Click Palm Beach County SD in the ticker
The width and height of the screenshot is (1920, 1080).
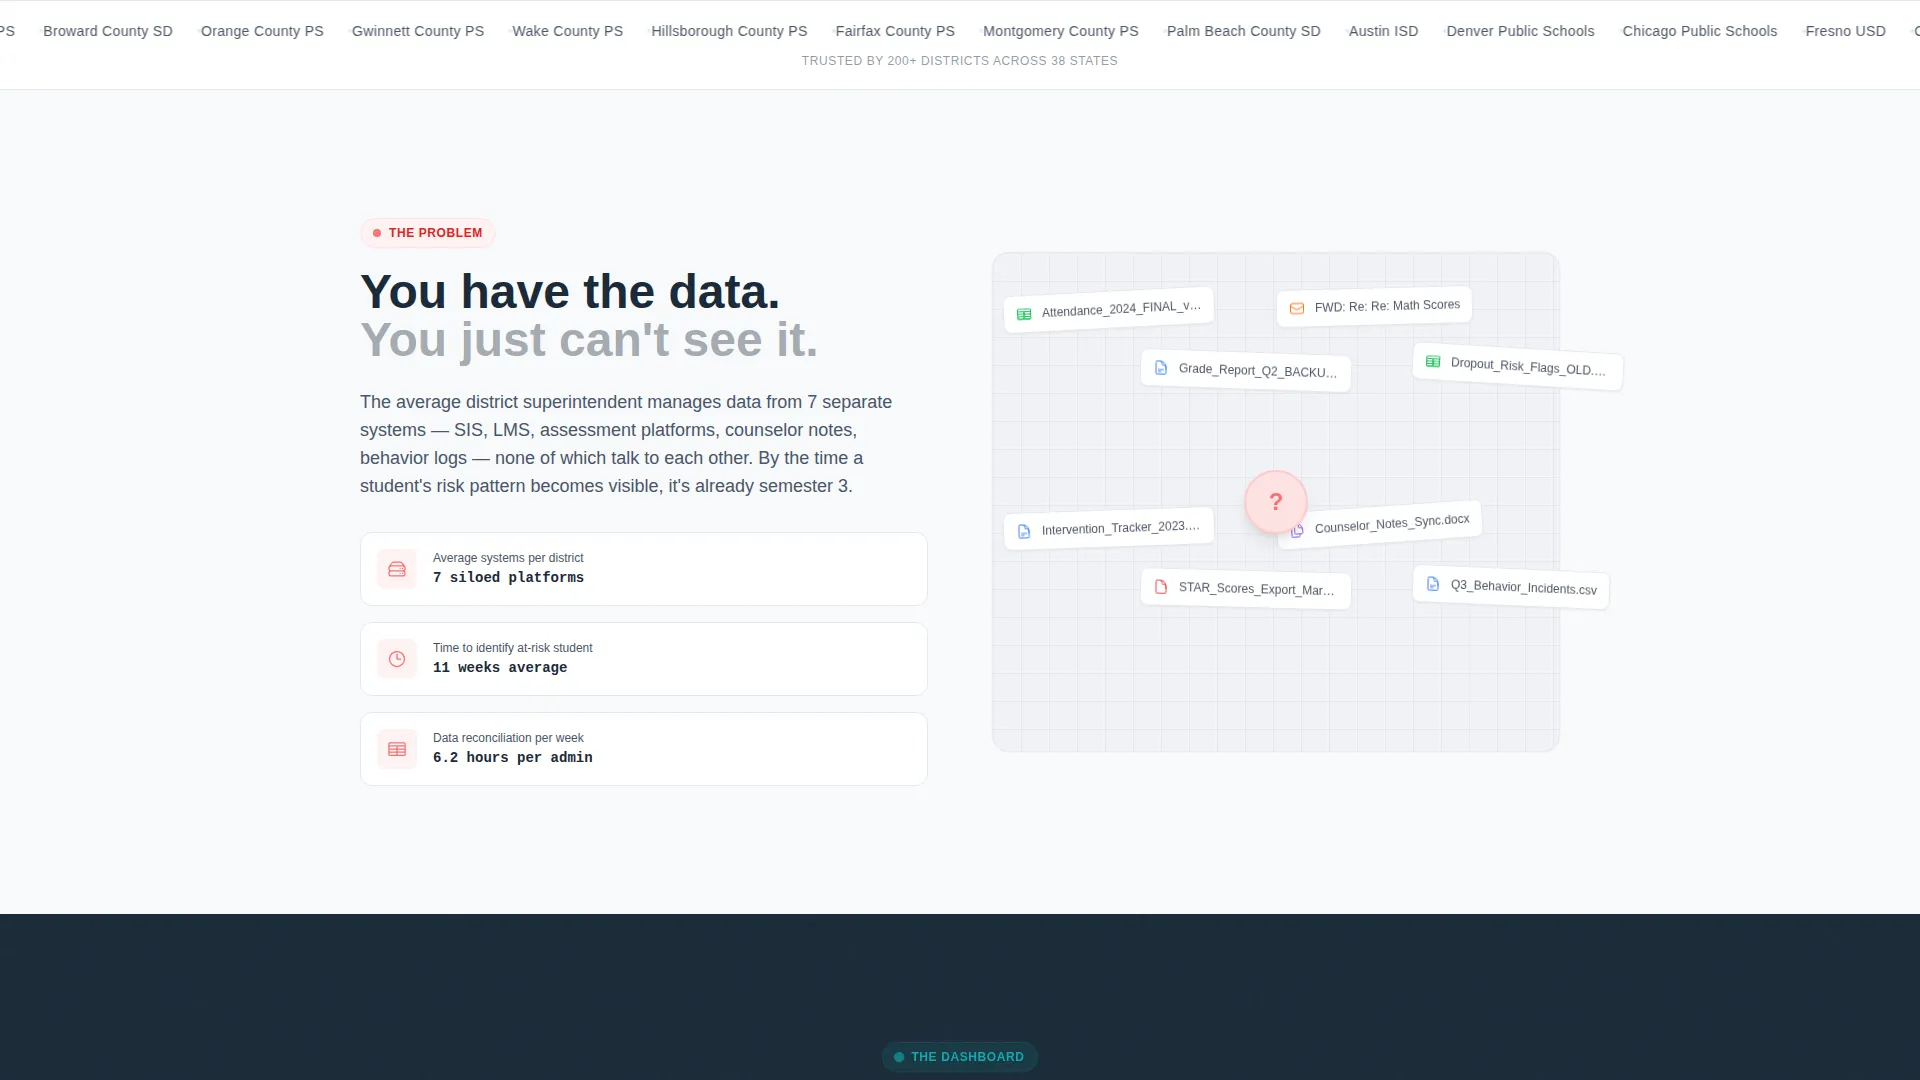[1244, 31]
